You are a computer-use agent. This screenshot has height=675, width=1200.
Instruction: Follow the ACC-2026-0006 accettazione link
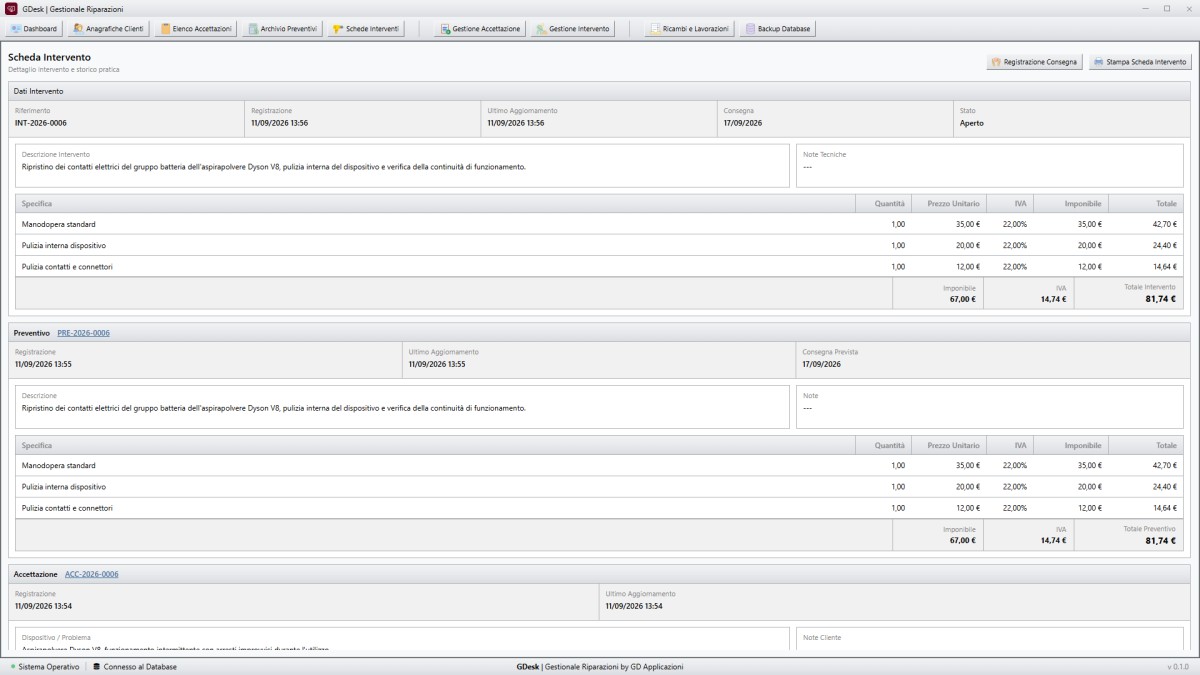[92, 574]
